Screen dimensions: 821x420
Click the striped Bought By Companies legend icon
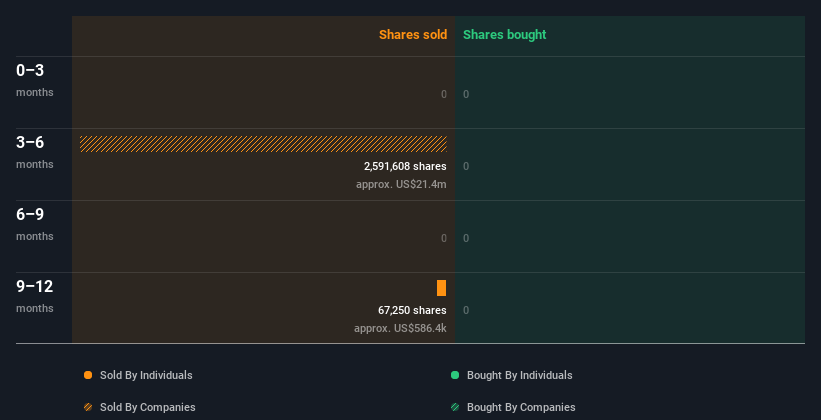click(x=455, y=407)
